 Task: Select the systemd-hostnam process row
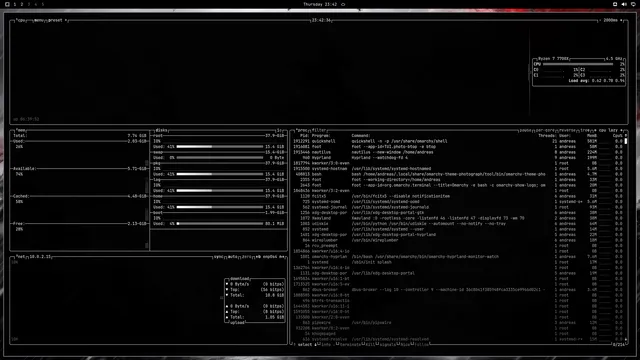click(x=458, y=169)
